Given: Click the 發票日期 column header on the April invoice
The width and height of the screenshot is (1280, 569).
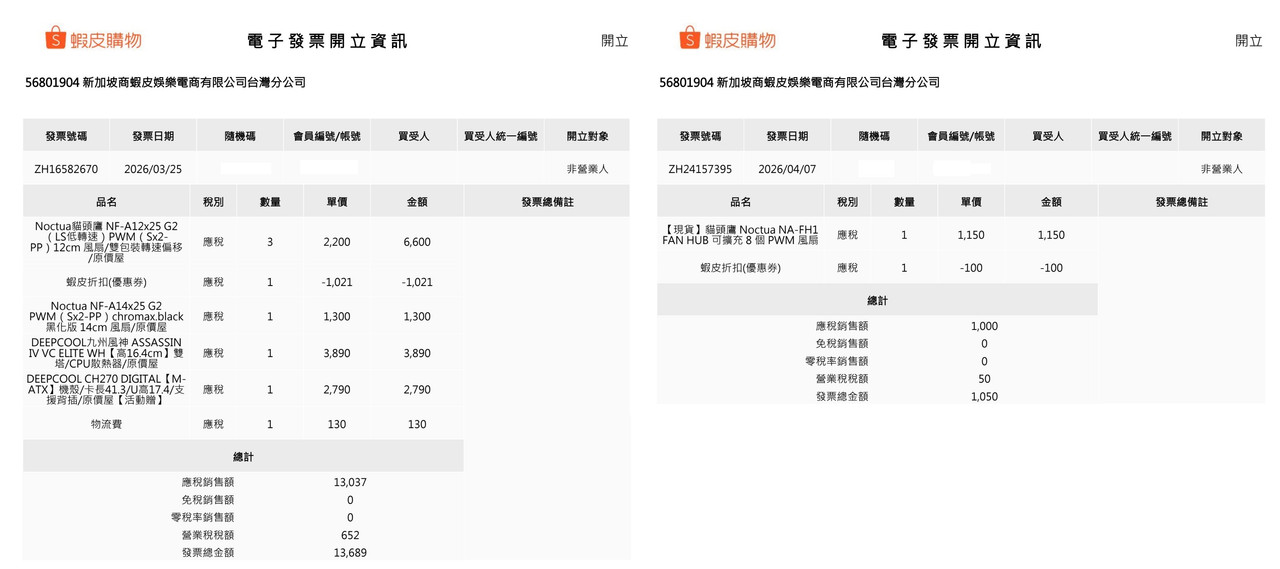Looking at the screenshot, I should tap(787, 136).
